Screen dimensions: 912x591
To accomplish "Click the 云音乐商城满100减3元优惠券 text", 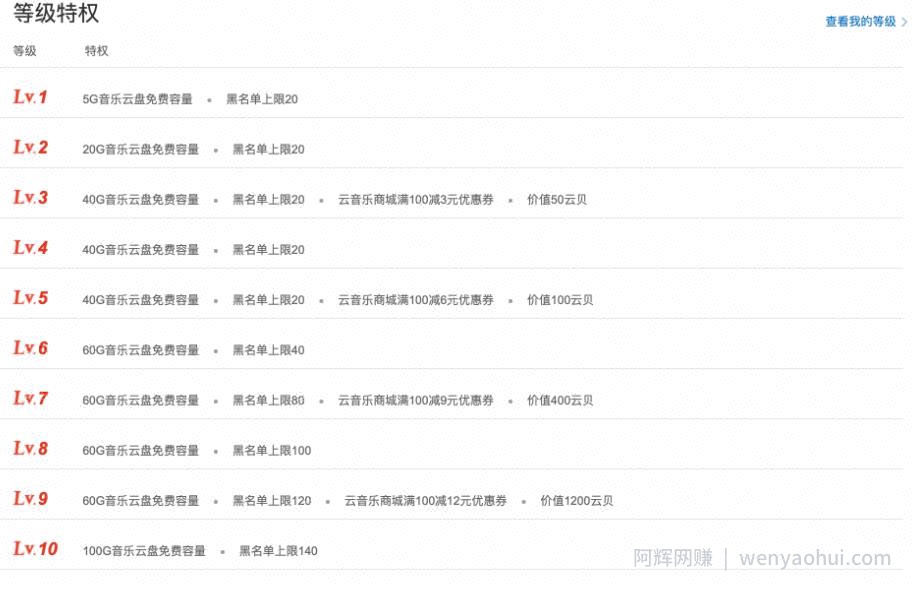I will 416,200.
